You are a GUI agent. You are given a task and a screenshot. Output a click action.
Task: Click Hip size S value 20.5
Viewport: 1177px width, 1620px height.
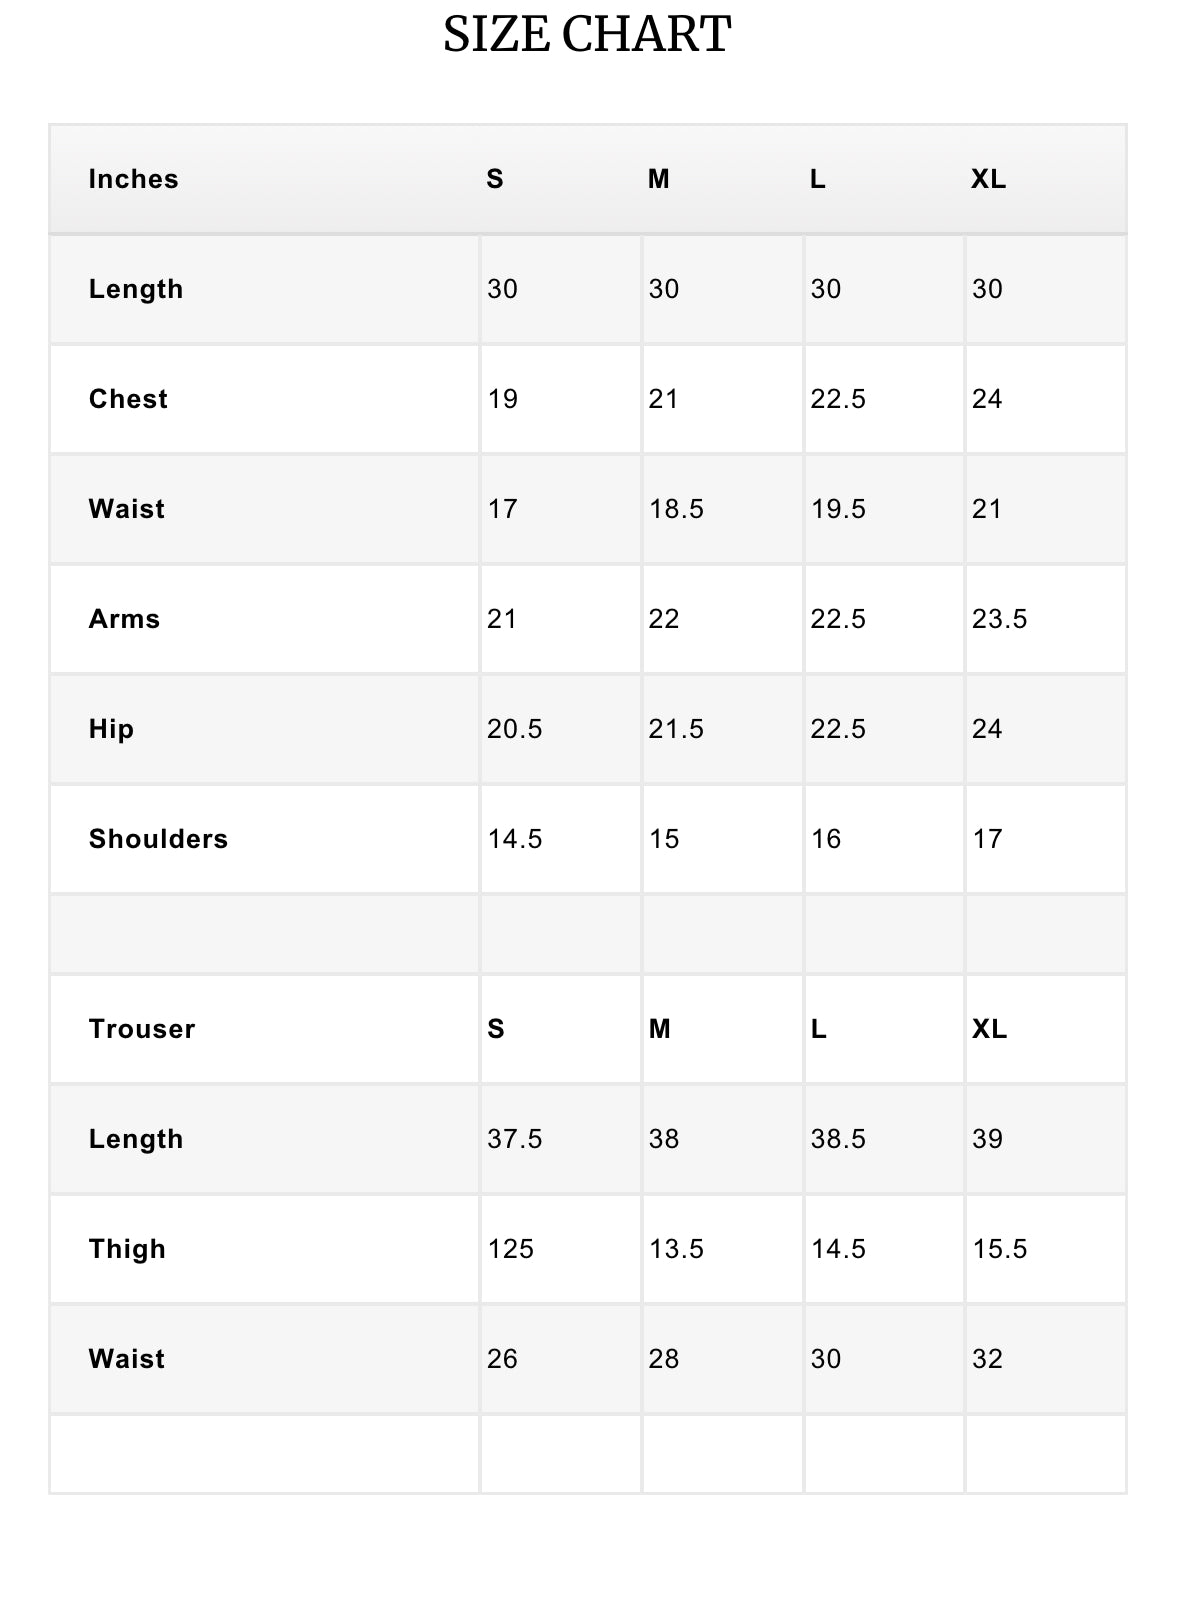tap(514, 729)
